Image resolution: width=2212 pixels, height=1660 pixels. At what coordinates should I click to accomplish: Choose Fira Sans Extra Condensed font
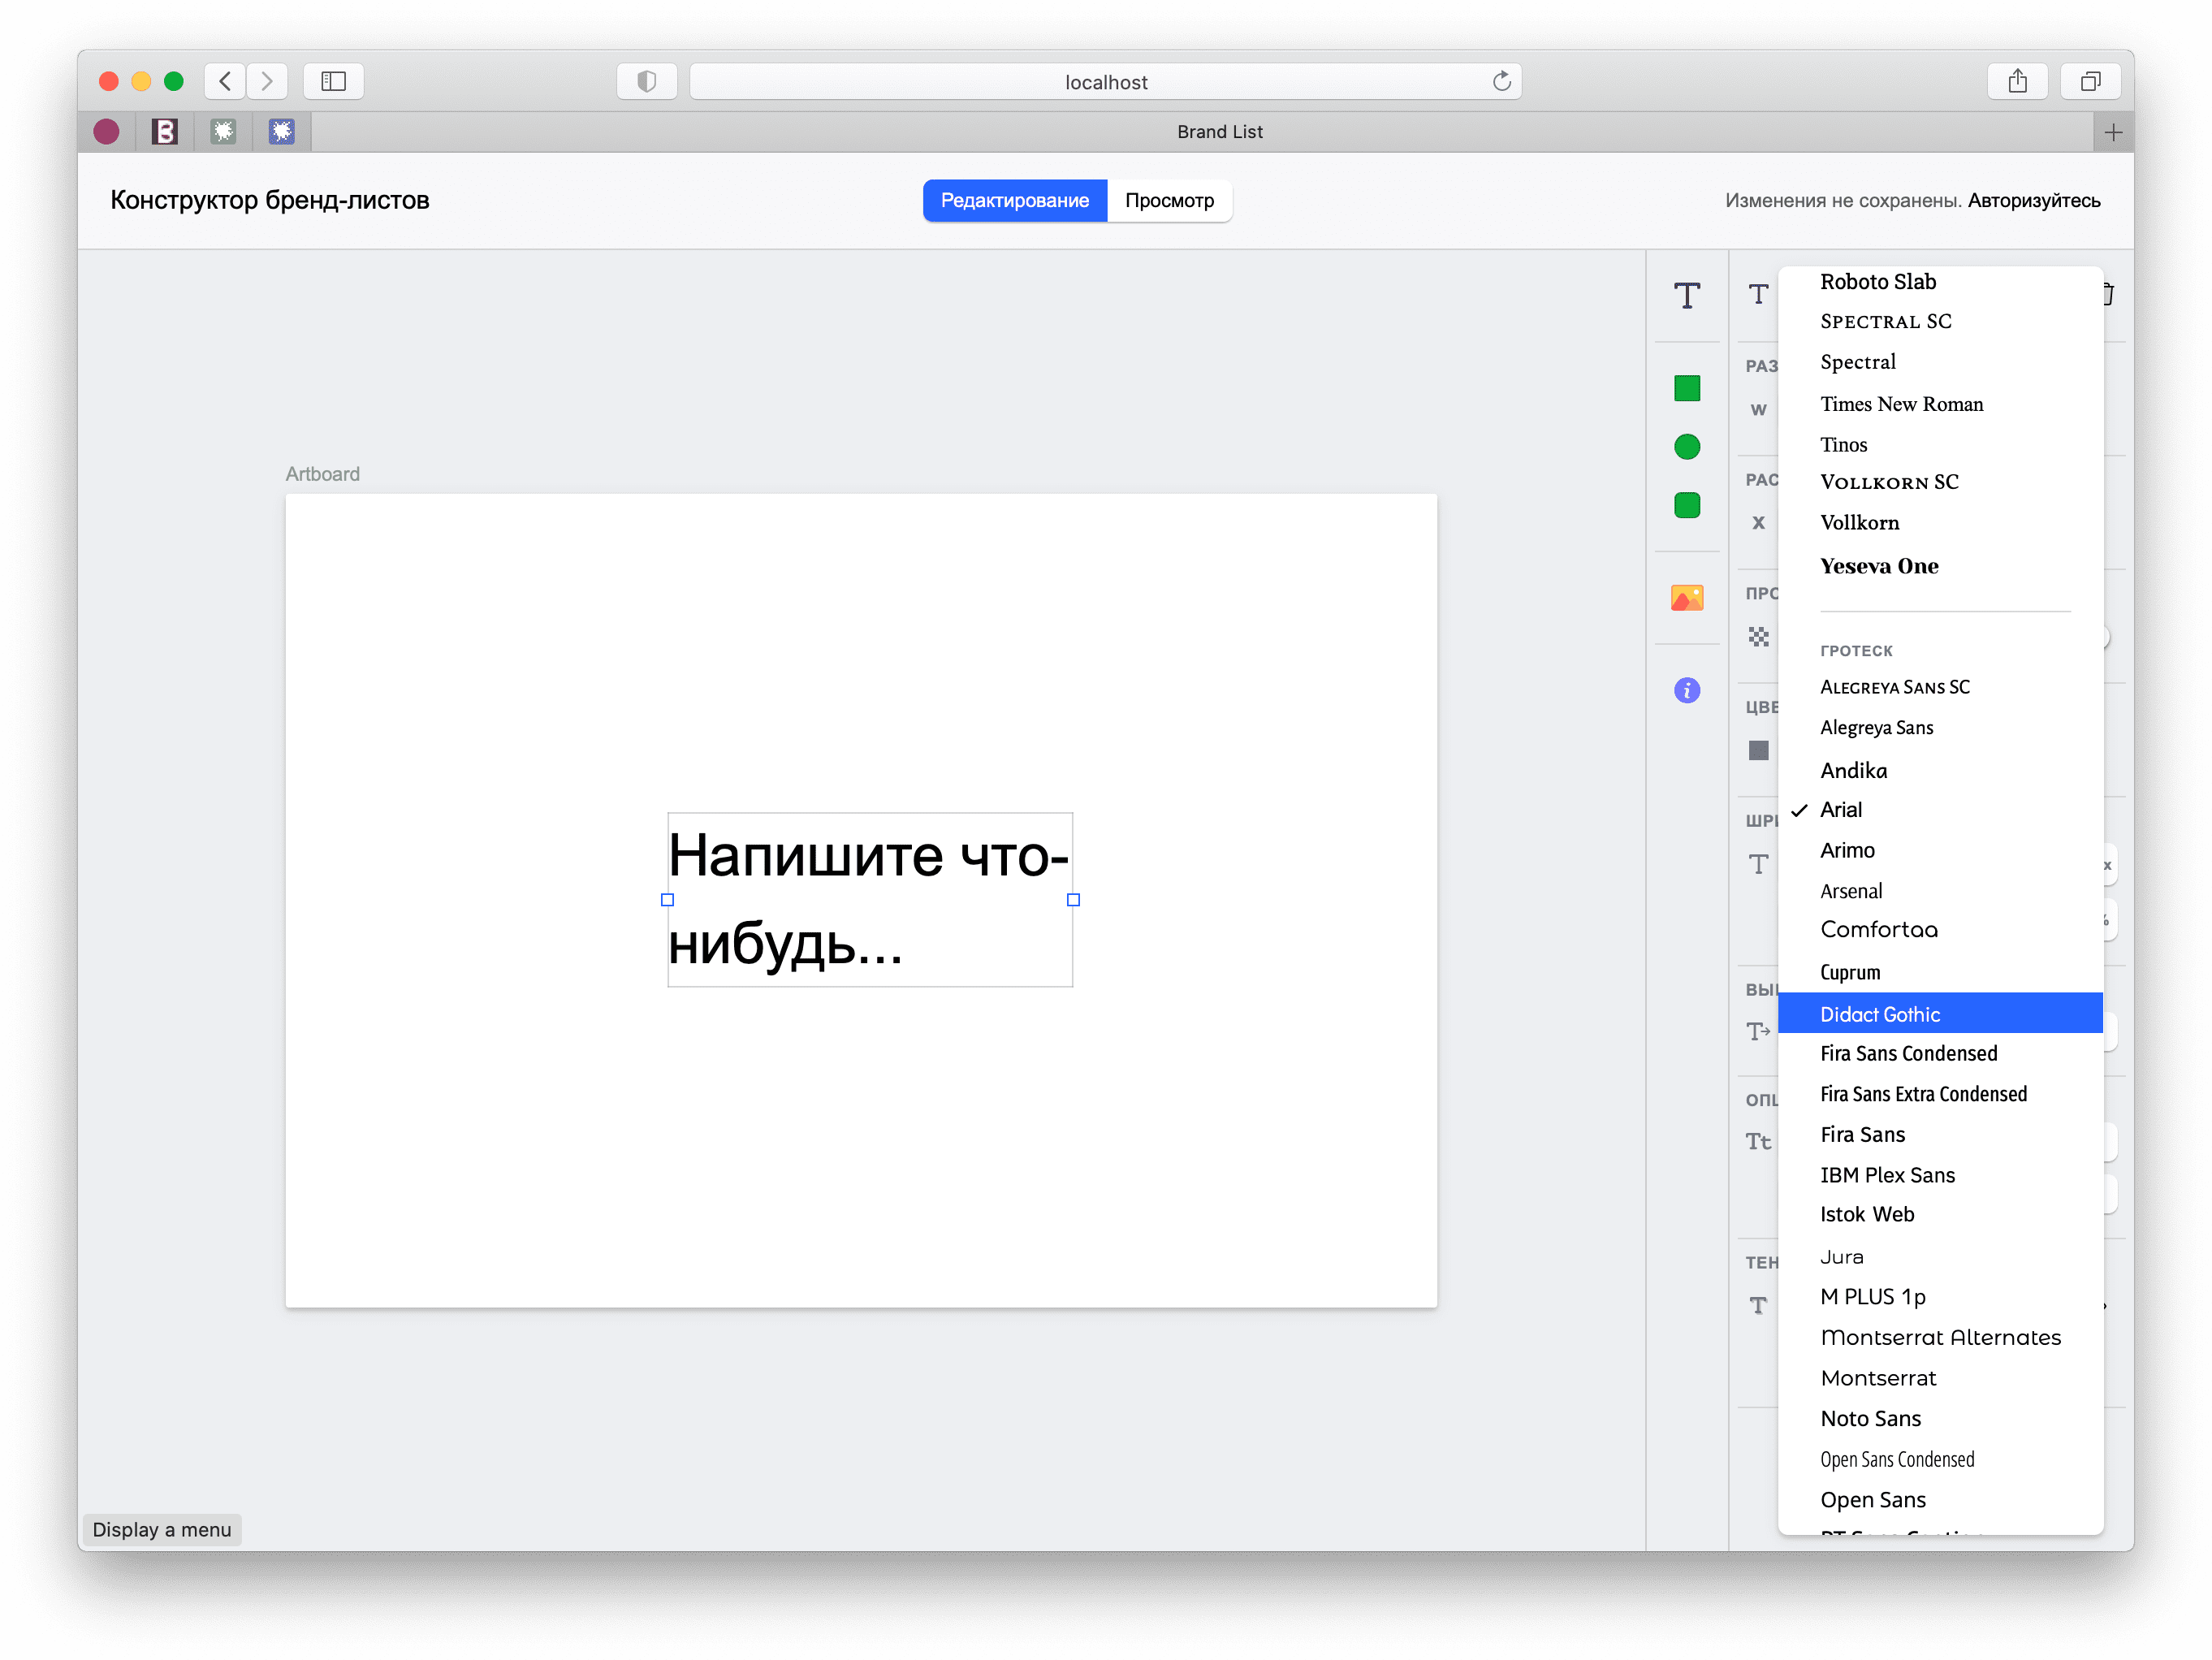pyautogui.click(x=1940, y=1094)
